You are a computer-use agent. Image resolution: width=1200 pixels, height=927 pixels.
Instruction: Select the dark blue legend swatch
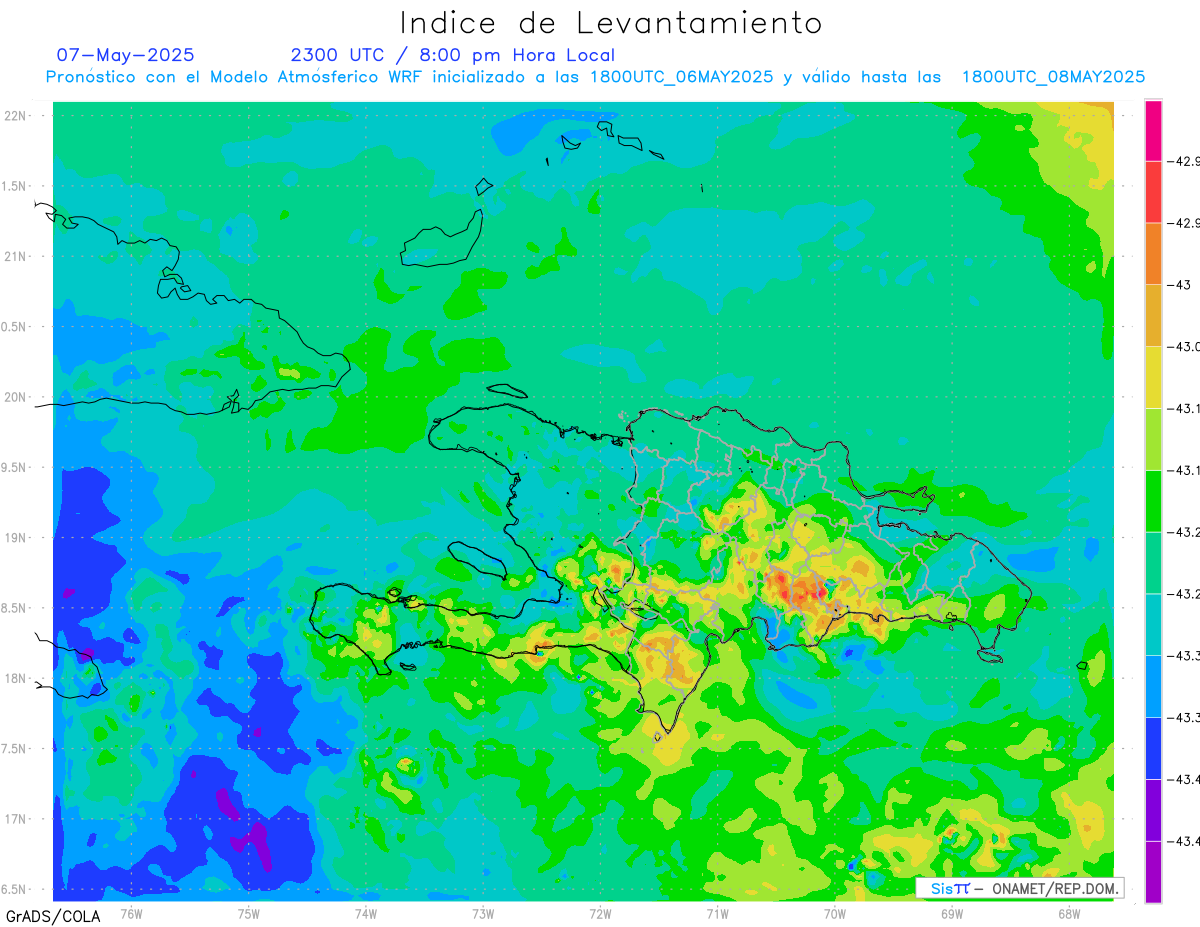pos(1153,748)
